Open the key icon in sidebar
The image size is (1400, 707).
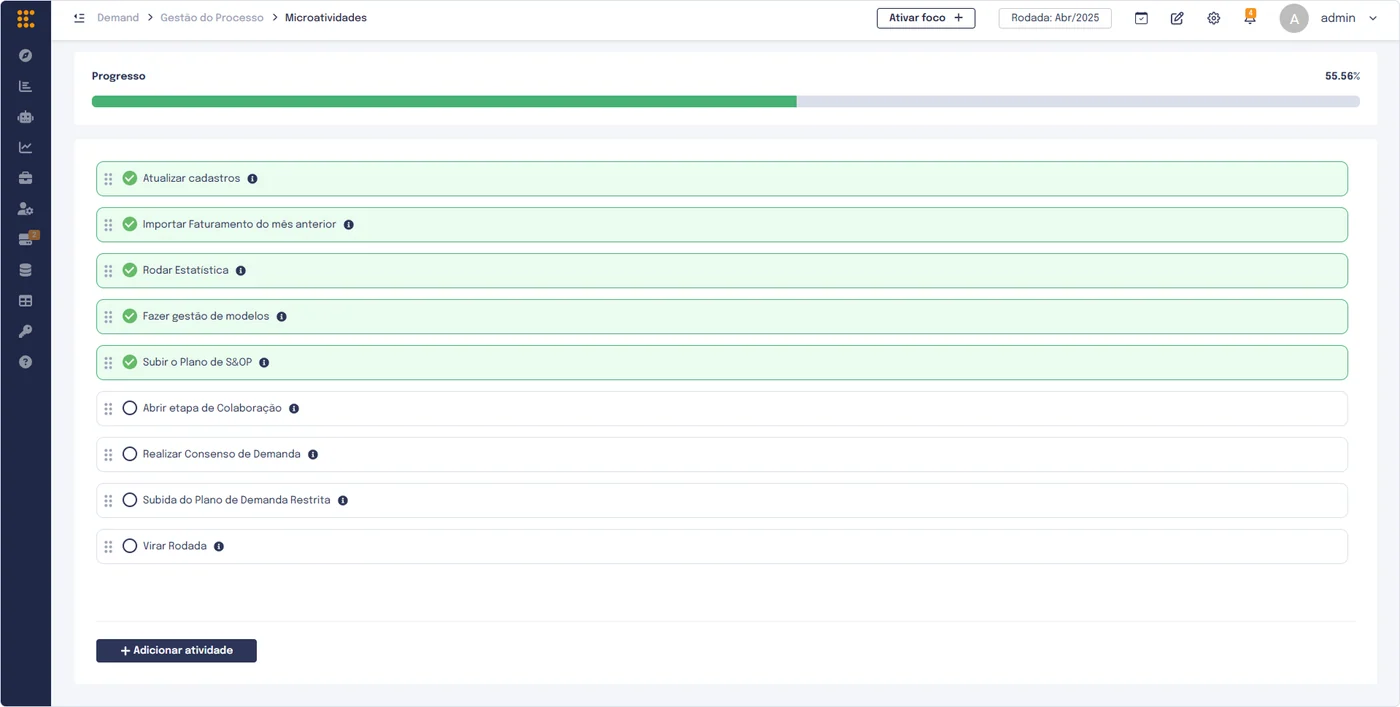25,331
